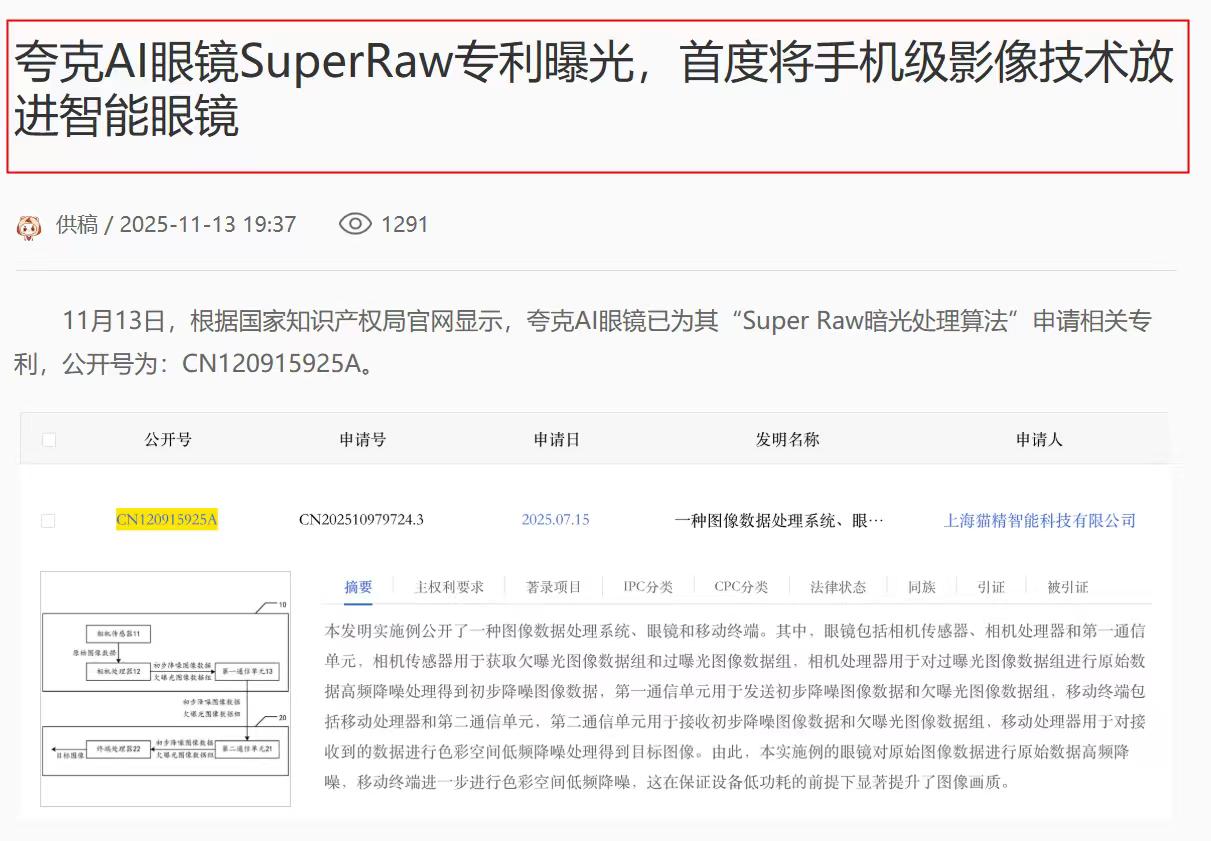Tick the checkbox for row CN120915925A
1211x841 pixels.
pyautogui.click(x=48, y=521)
